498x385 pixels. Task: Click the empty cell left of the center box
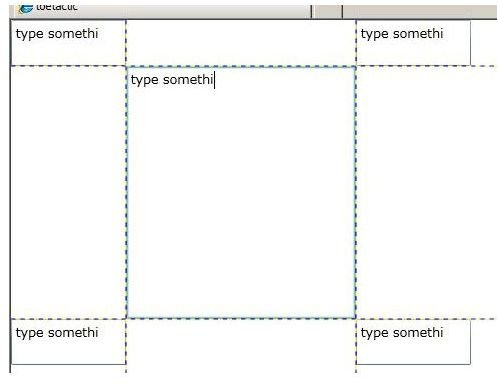point(68,192)
